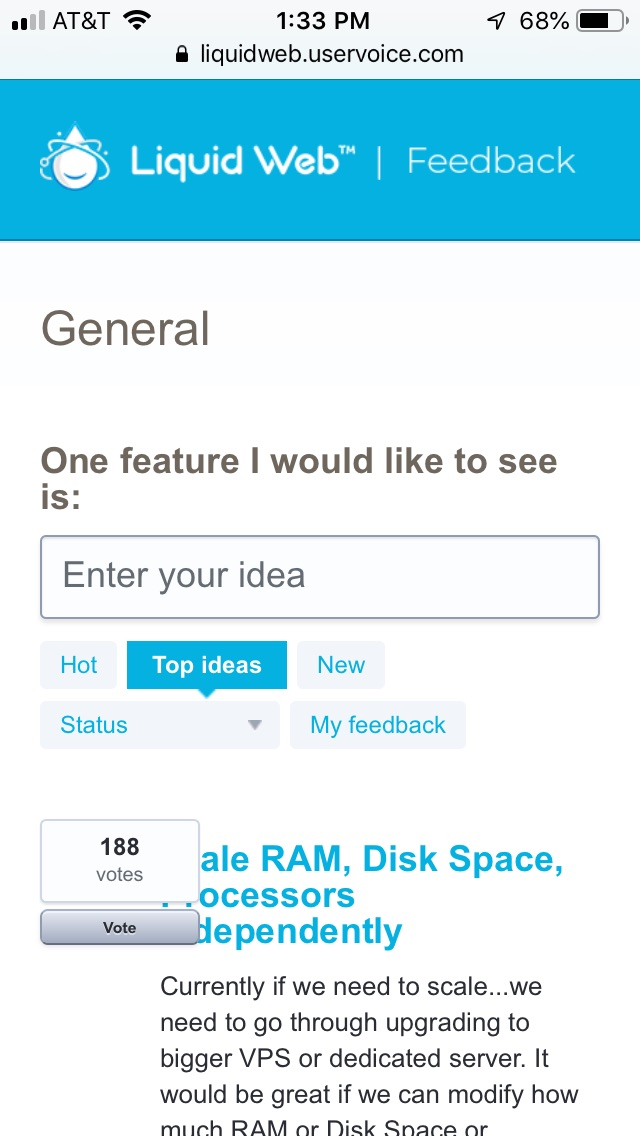The image size is (640, 1136).
Task: Keep Top ideas sorting selected
Action: [x=206, y=664]
